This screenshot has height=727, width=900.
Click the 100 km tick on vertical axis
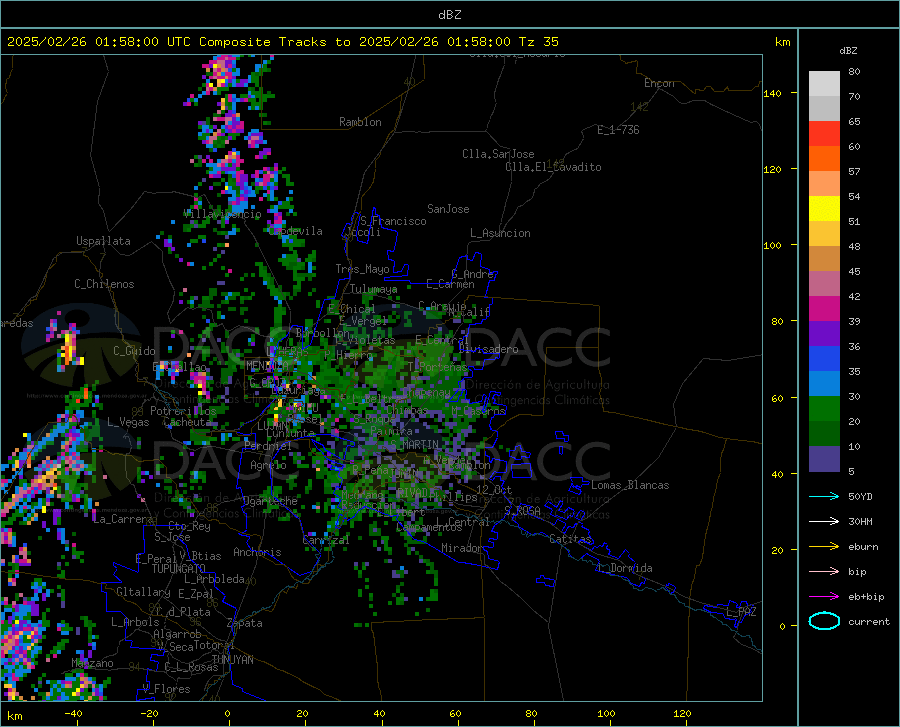click(x=773, y=245)
